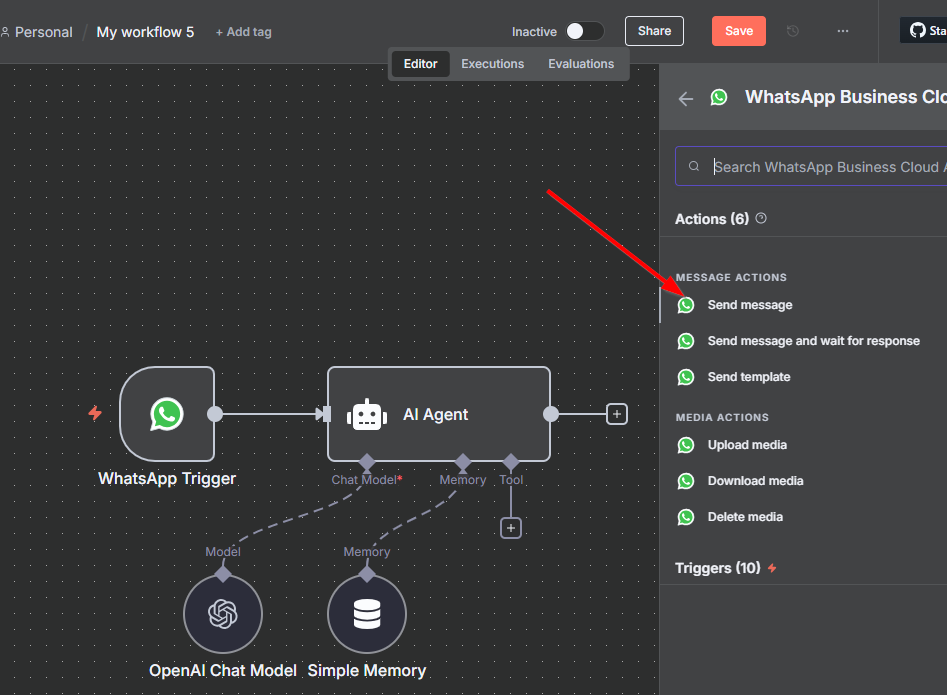The image size is (947, 695).
Task: Click the AI Agent Memory connector diamond
Action: (463, 463)
